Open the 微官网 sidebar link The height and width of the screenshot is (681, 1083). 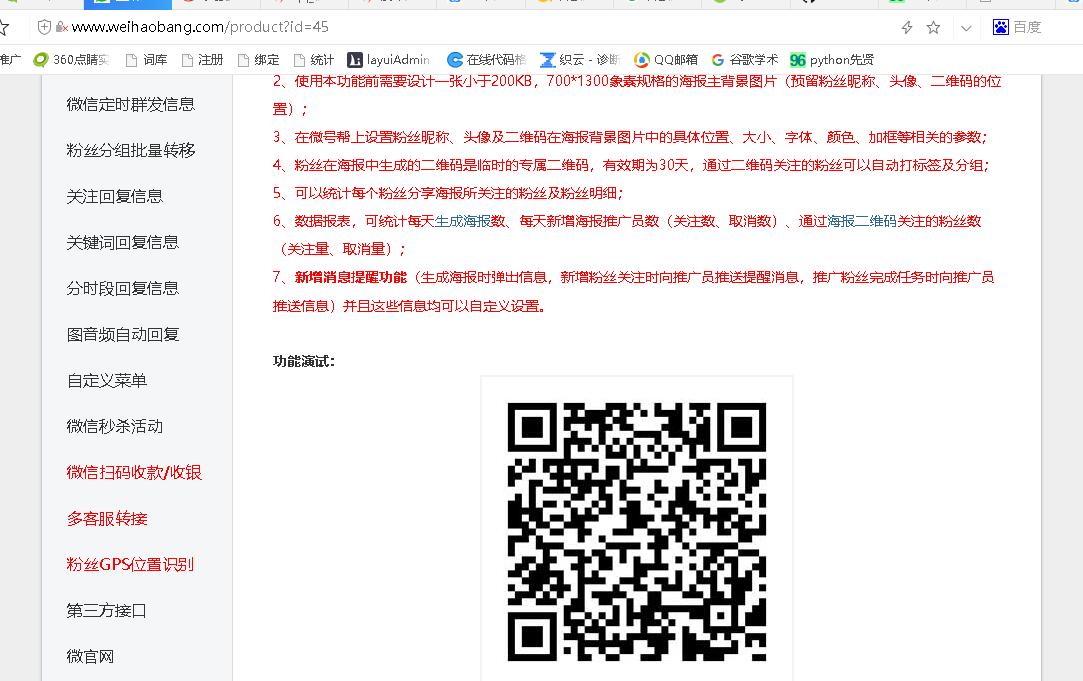88,655
